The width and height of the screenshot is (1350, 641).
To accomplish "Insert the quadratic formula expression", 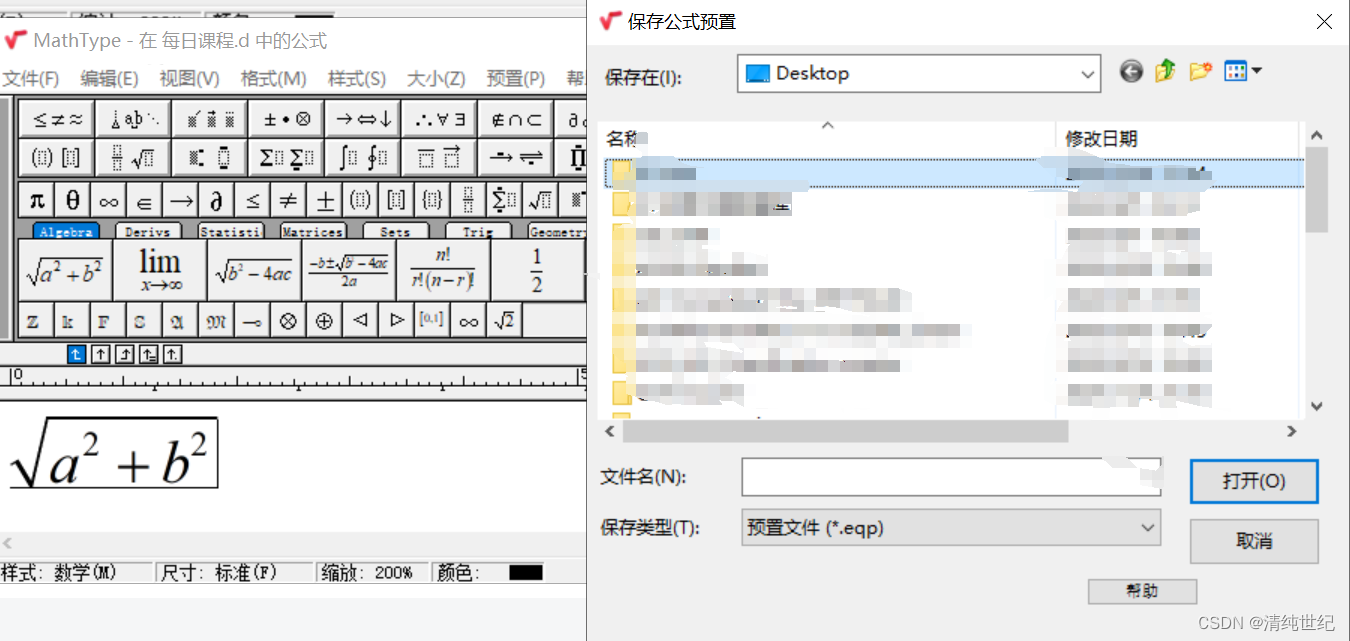I will click(x=348, y=270).
